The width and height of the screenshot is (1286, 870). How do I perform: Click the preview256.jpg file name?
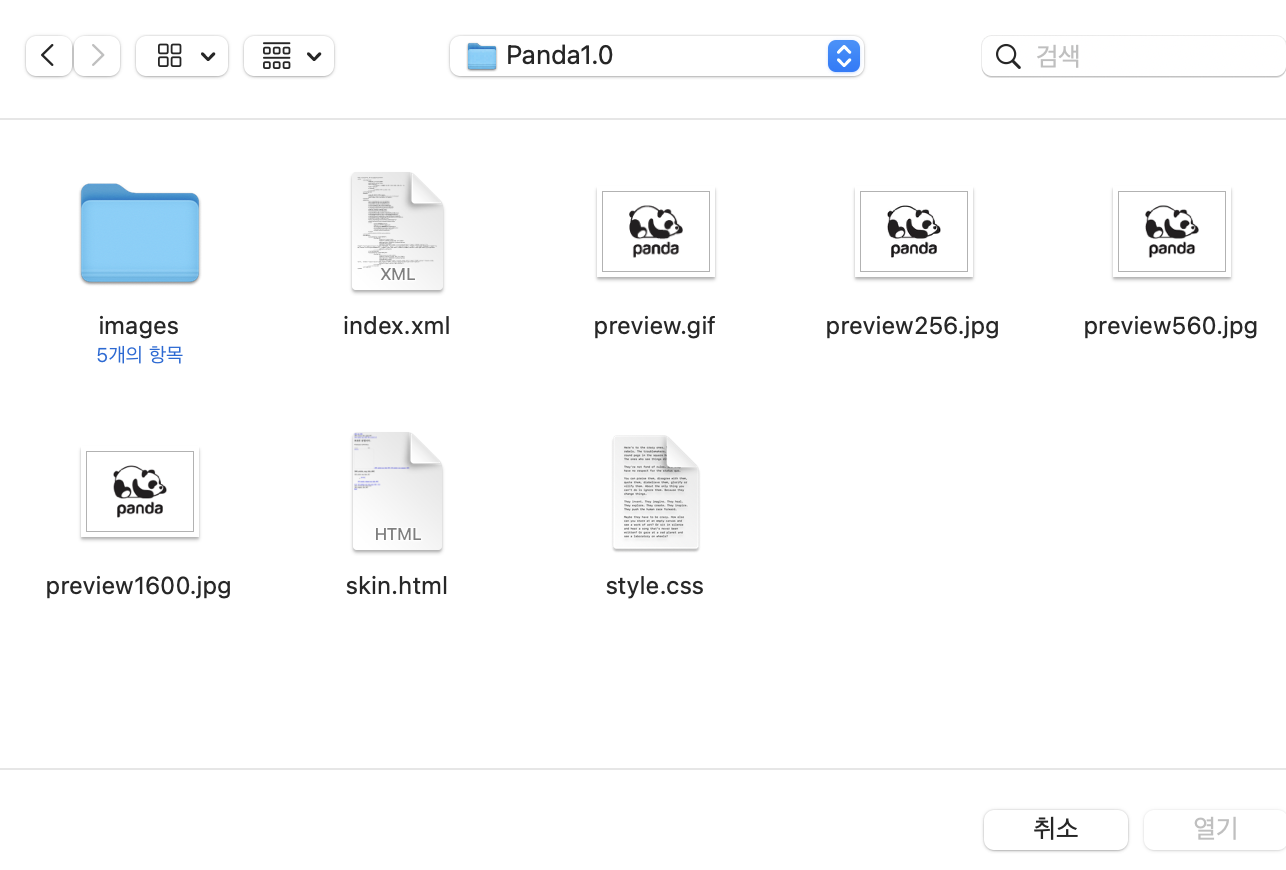click(913, 326)
